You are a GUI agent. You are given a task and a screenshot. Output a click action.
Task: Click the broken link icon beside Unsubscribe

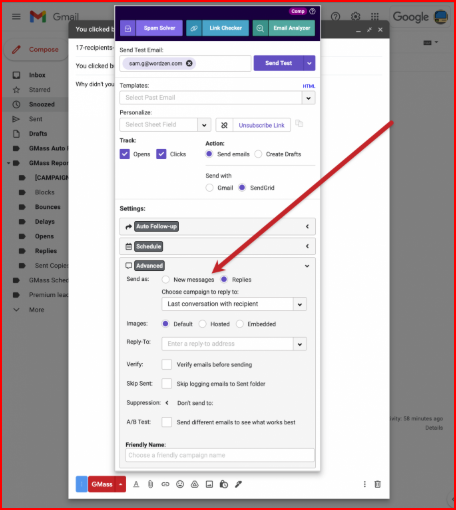pyautogui.click(x=224, y=125)
